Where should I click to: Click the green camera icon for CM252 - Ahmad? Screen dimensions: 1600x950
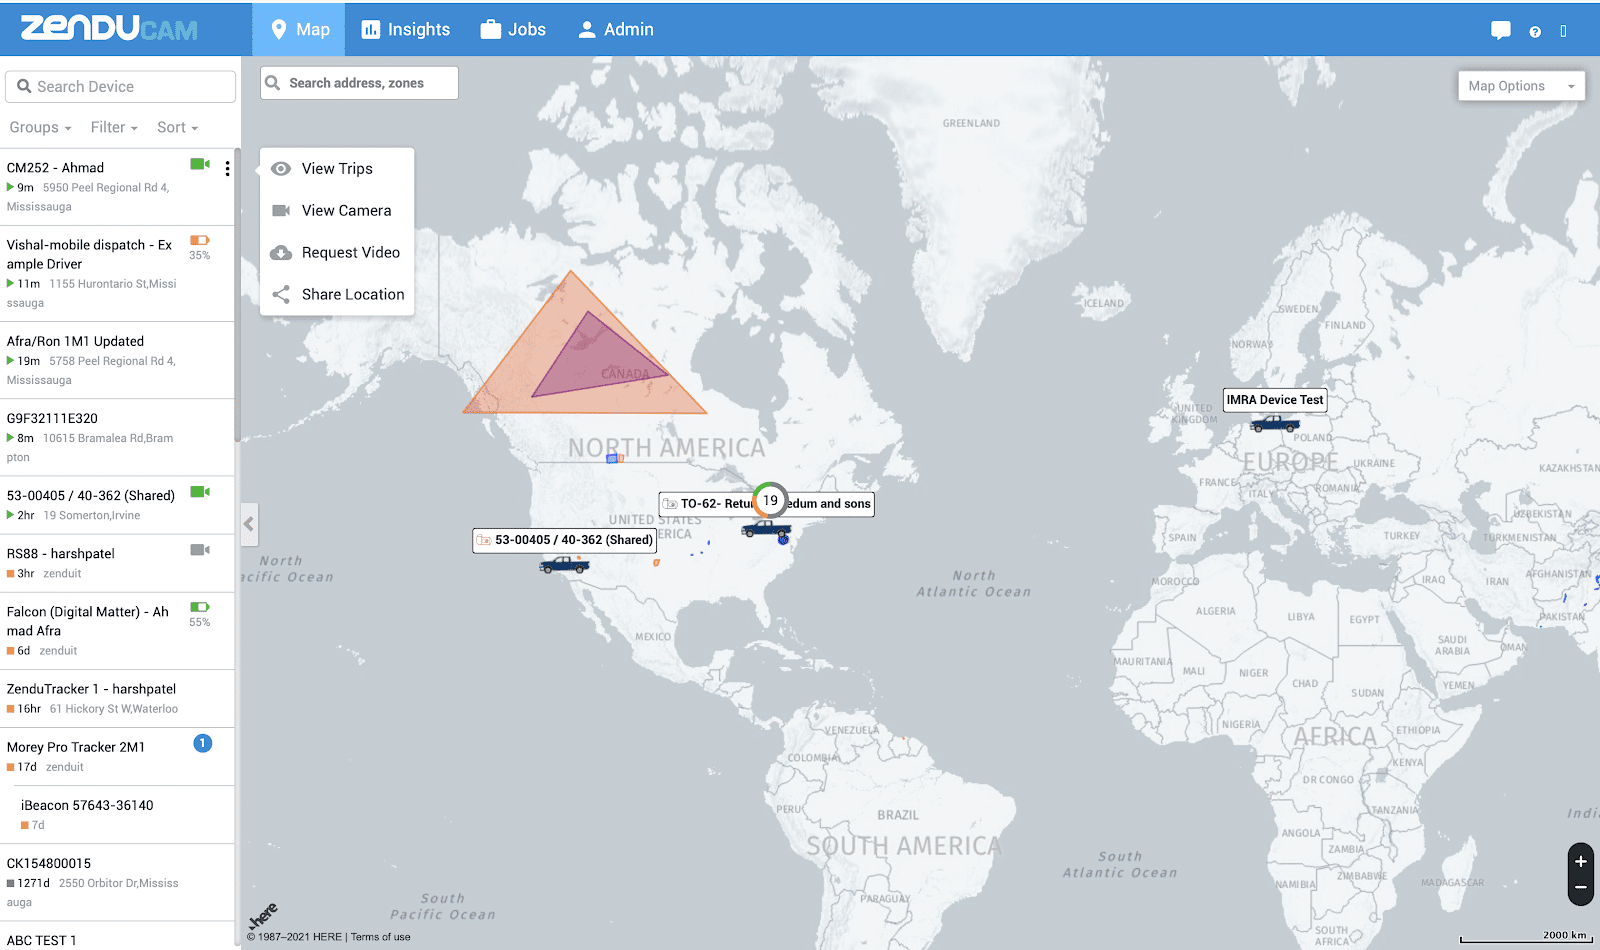[200, 164]
